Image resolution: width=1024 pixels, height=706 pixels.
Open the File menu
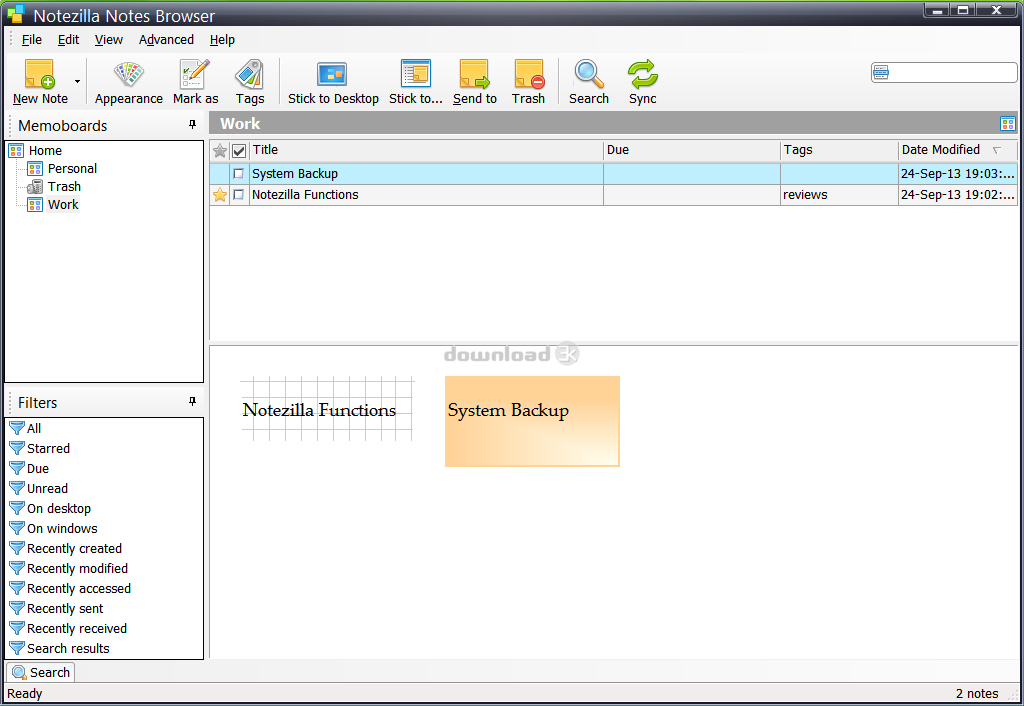point(31,40)
